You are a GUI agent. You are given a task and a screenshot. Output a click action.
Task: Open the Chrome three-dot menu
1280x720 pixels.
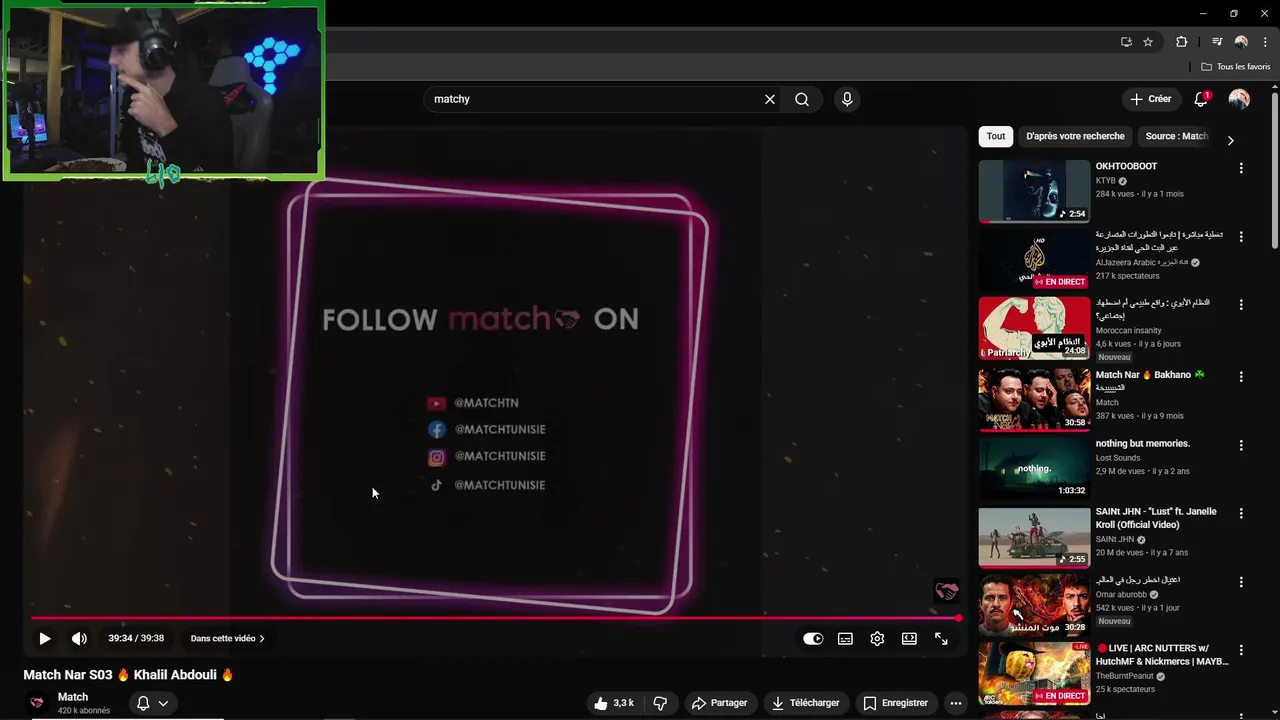pos(1265,42)
